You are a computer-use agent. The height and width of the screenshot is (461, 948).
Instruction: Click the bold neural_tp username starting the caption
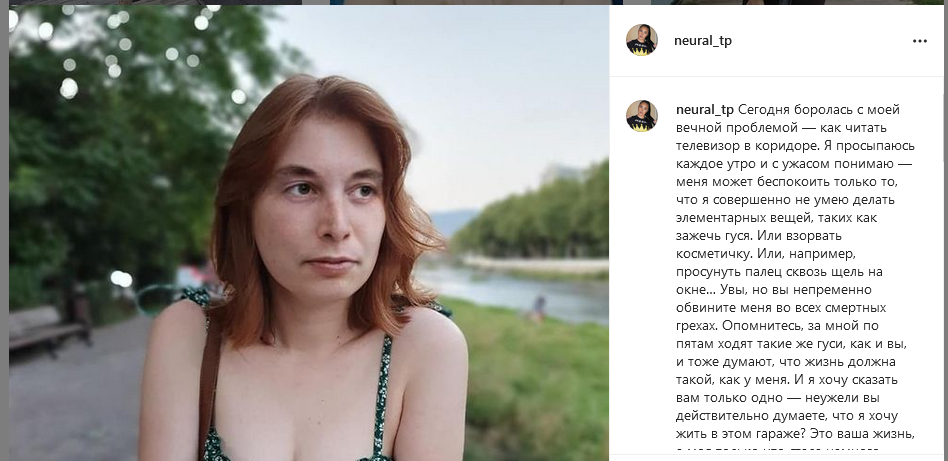click(705, 108)
